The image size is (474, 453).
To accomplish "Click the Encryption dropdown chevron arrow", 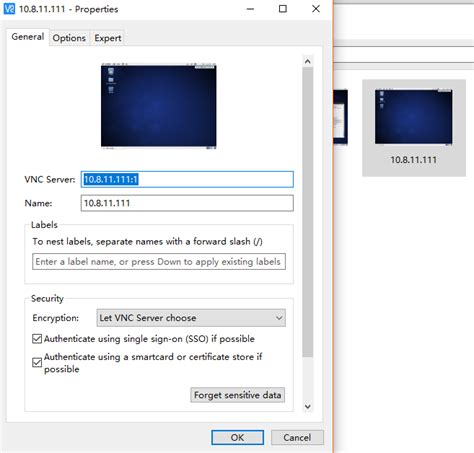I will 279,318.
